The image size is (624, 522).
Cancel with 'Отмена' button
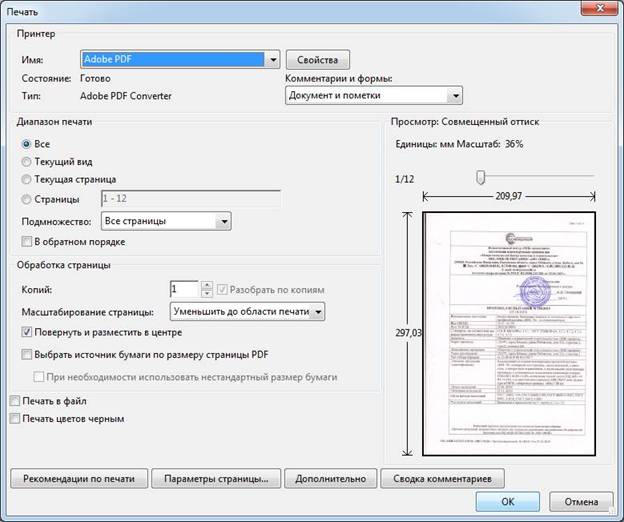pyautogui.click(x=581, y=501)
